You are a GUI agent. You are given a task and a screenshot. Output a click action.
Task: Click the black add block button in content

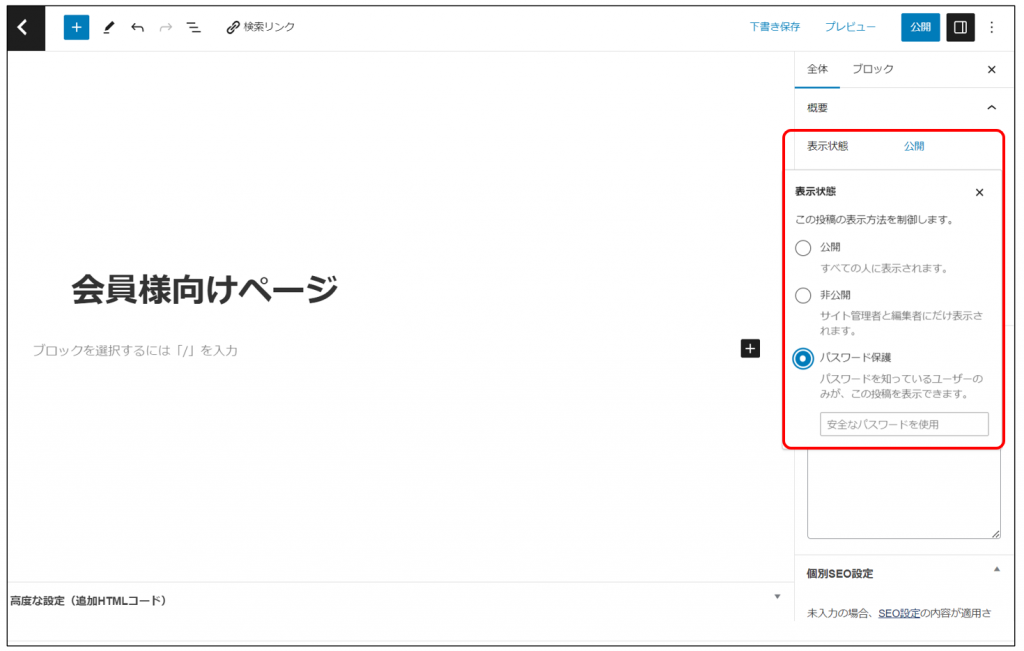(750, 348)
